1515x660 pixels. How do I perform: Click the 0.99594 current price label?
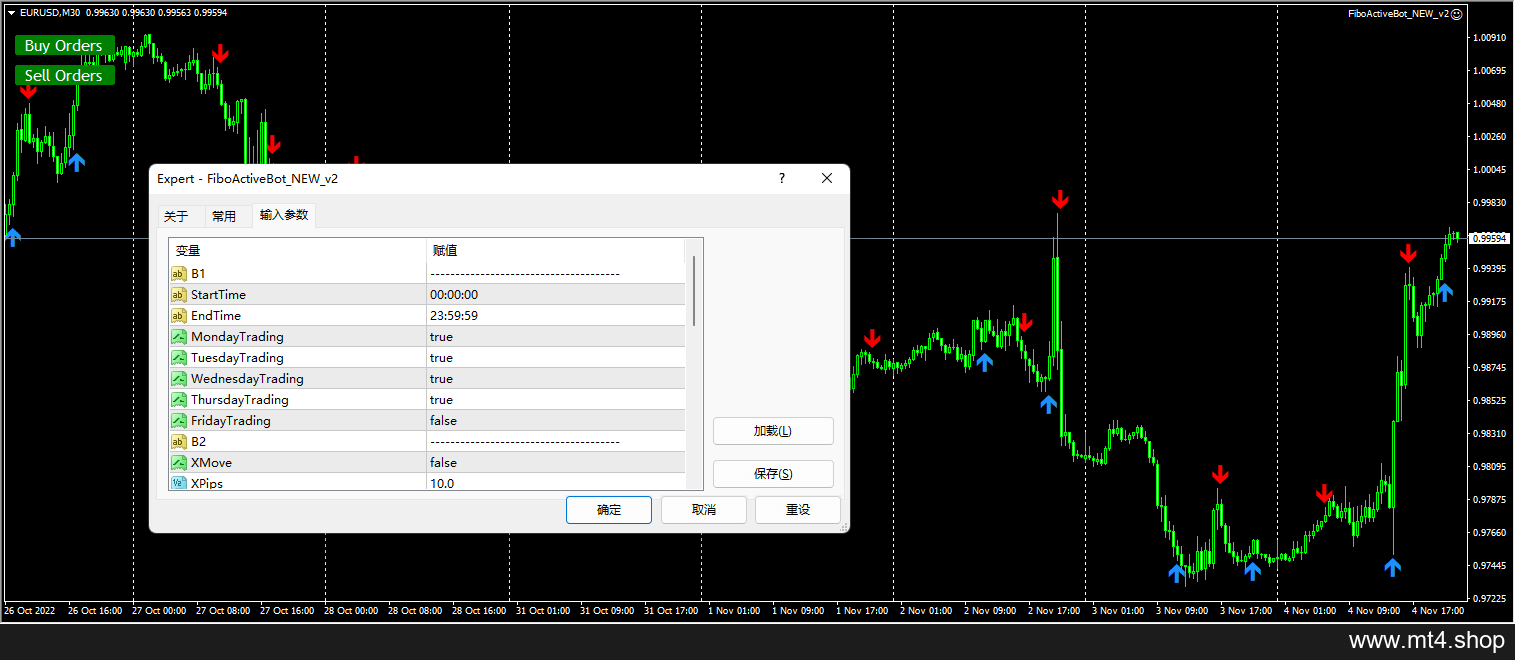[1490, 238]
